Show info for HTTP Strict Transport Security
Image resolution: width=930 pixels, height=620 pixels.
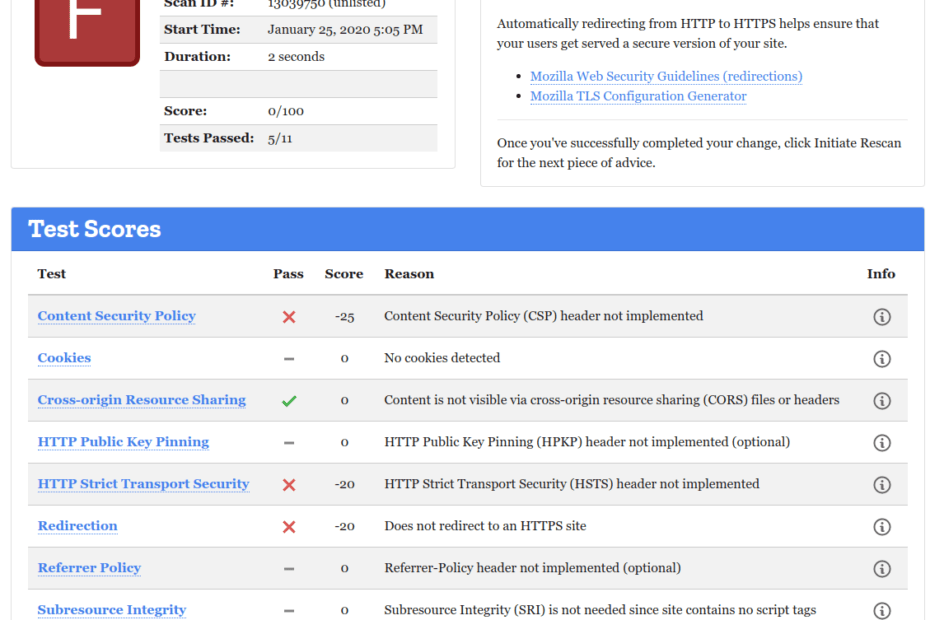point(881,485)
